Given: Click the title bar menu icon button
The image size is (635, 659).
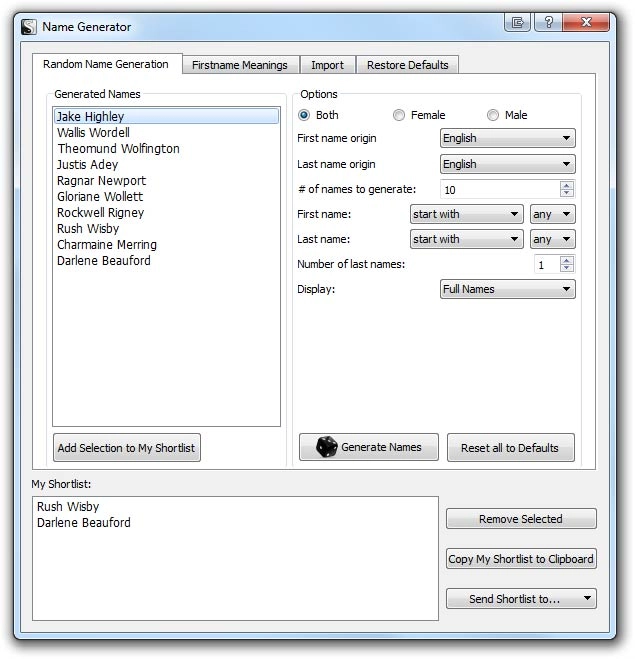Looking at the screenshot, I should (517, 22).
